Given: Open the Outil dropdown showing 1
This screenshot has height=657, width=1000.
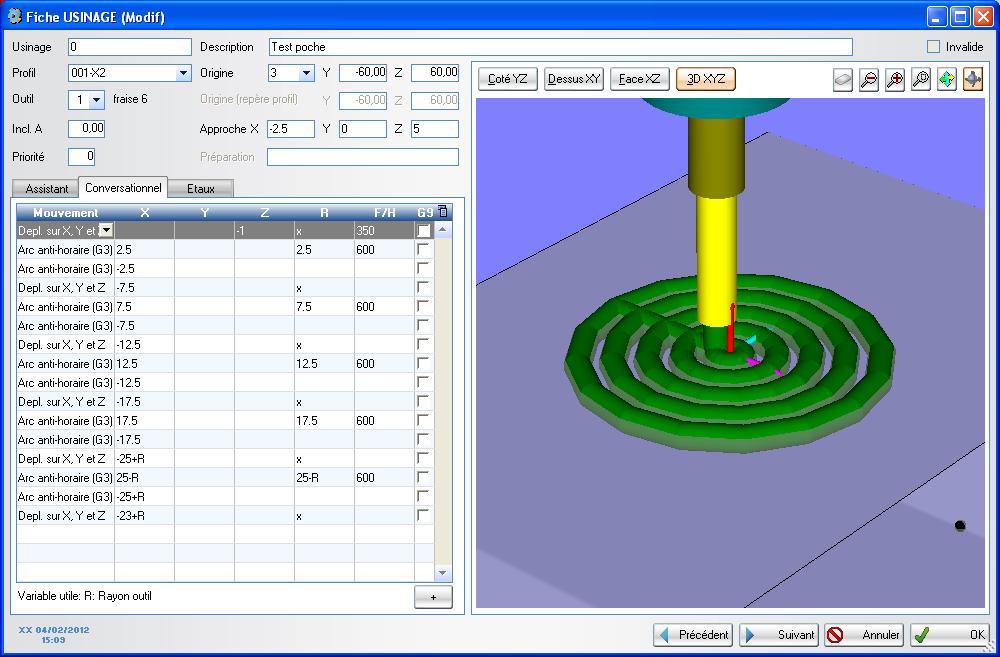Looking at the screenshot, I should pos(96,100).
